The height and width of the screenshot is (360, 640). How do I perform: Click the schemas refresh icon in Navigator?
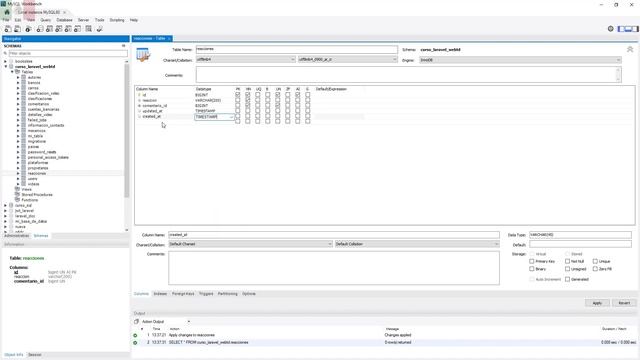point(124,46)
